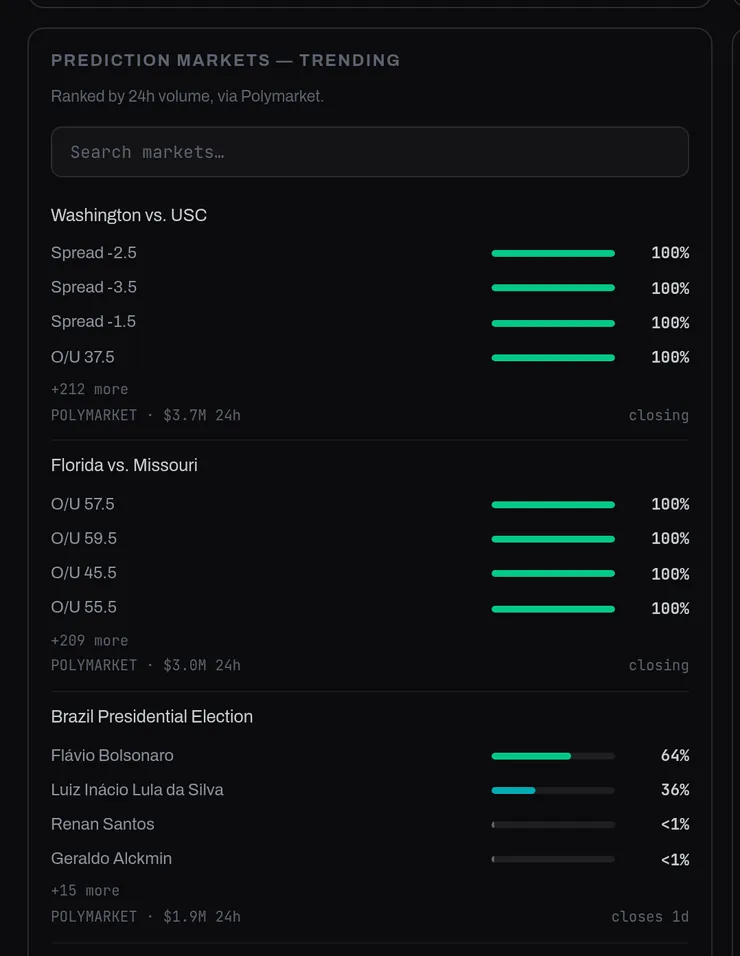The height and width of the screenshot is (956, 740).
Task: Click POLYMARKET · $3.0M 24h label
Action: coord(146,665)
